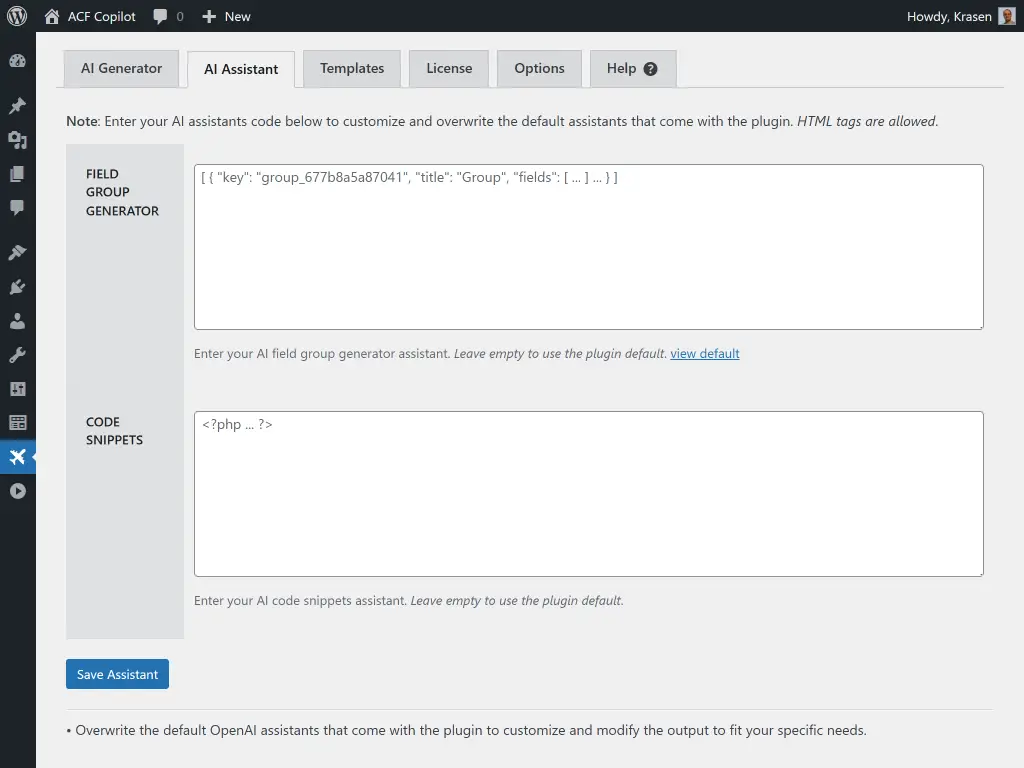Viewport: 1024px width, 768px height.
Task: Open the New content menu in admin bar
Action: coord(226,16)
